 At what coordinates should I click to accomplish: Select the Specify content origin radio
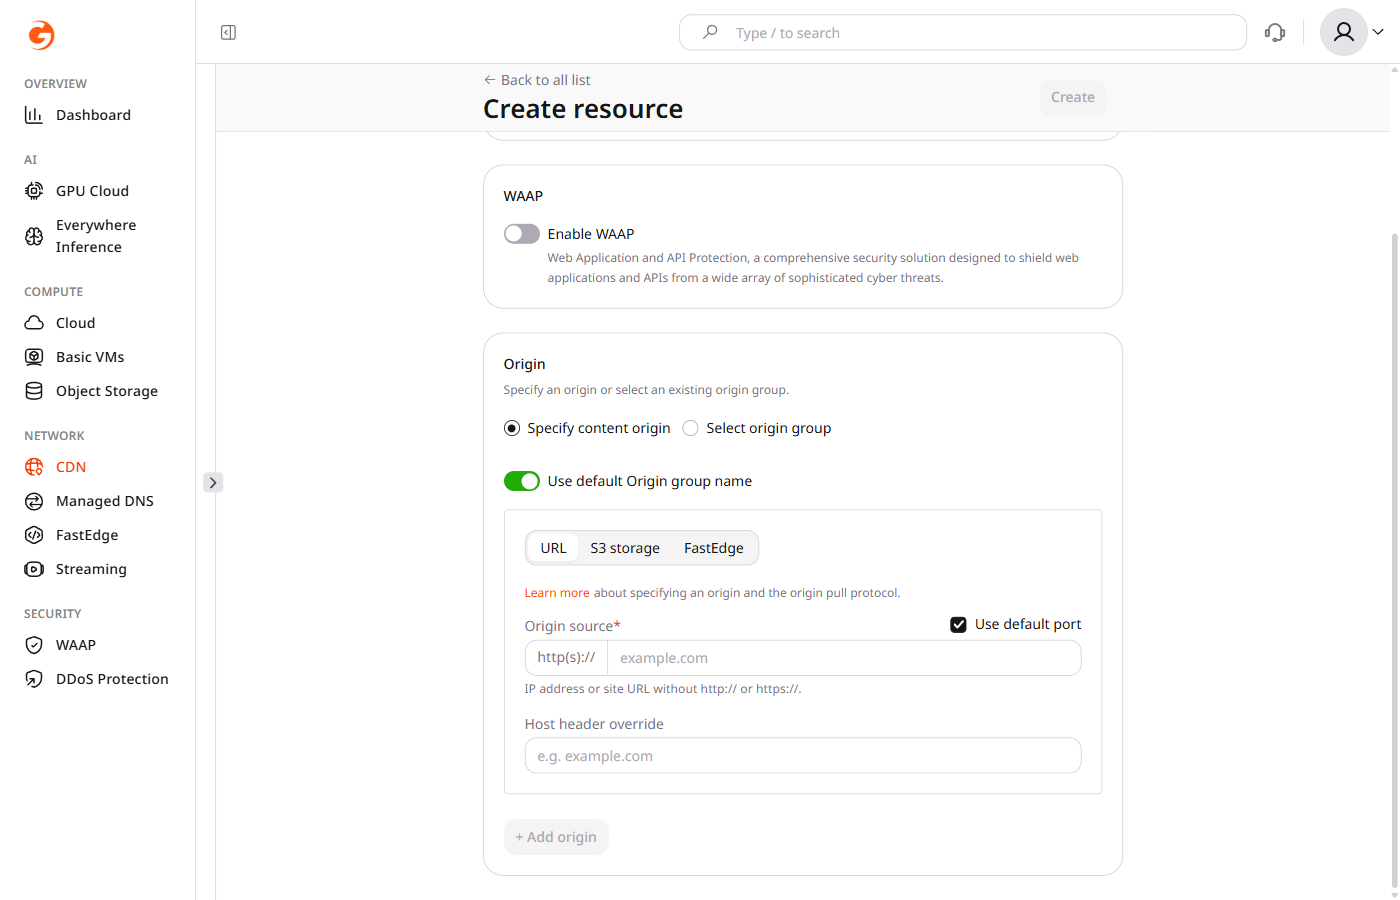(512, 428)
